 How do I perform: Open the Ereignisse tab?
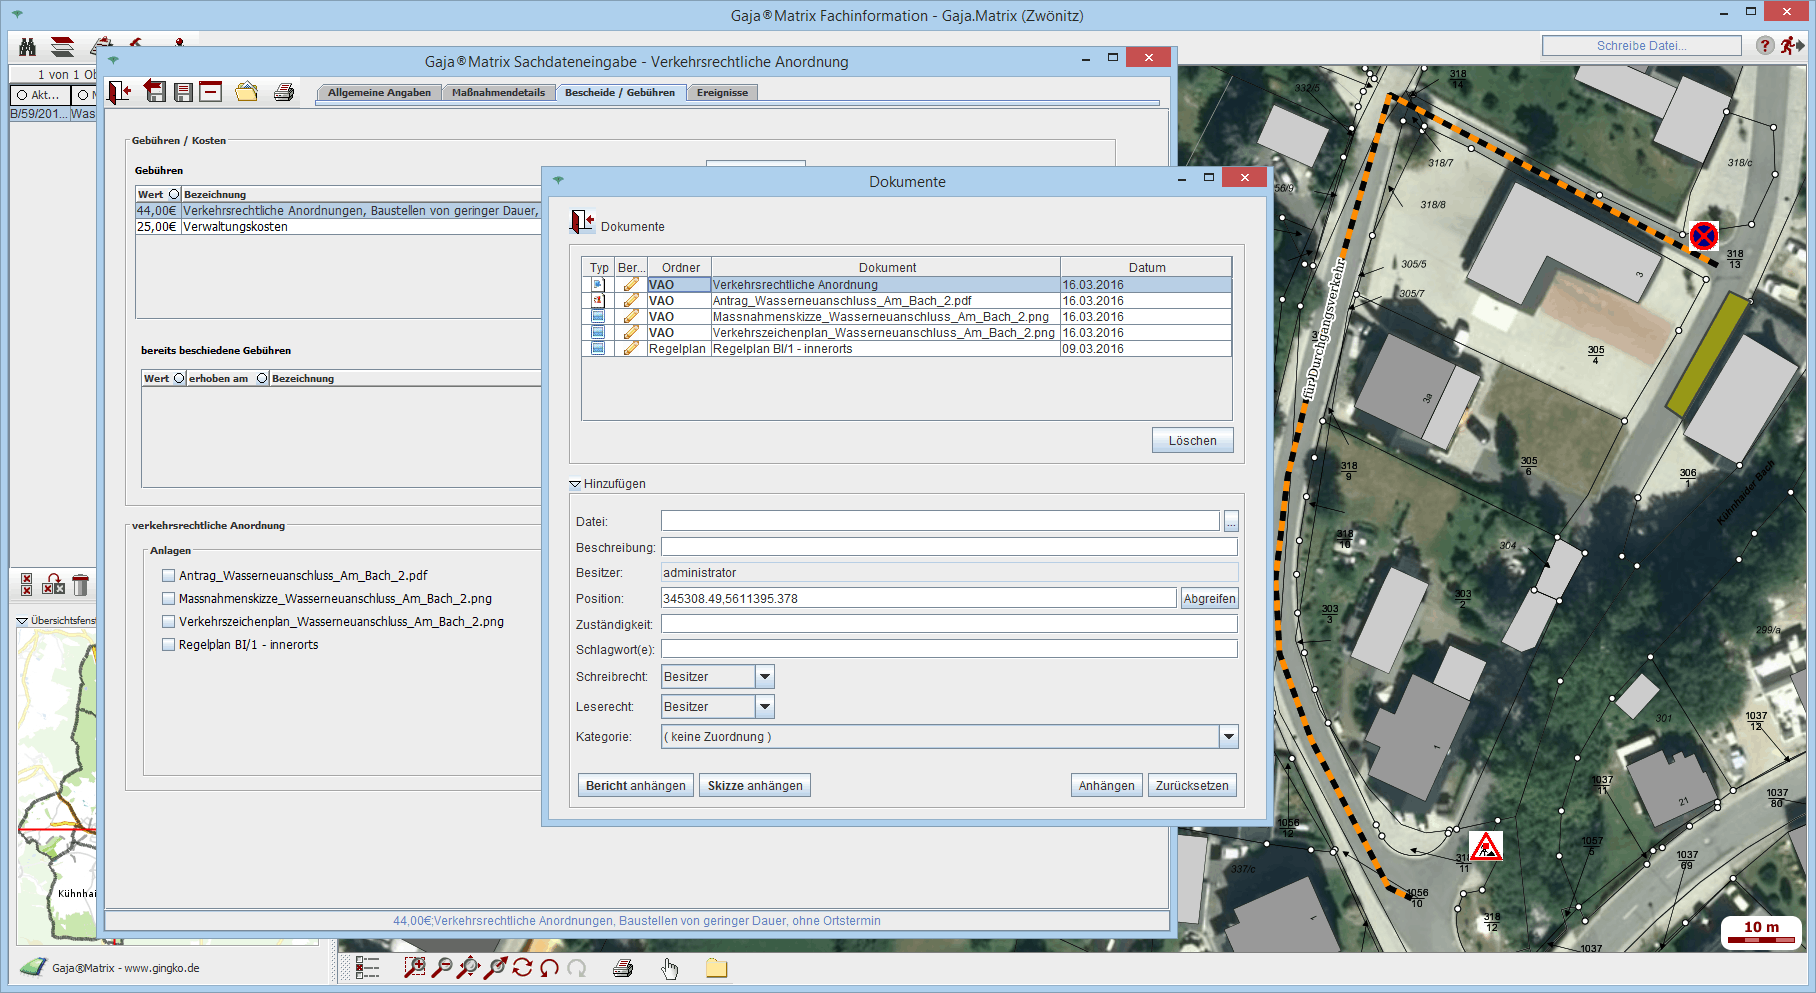pyautogui.click(x=722, y=93)
